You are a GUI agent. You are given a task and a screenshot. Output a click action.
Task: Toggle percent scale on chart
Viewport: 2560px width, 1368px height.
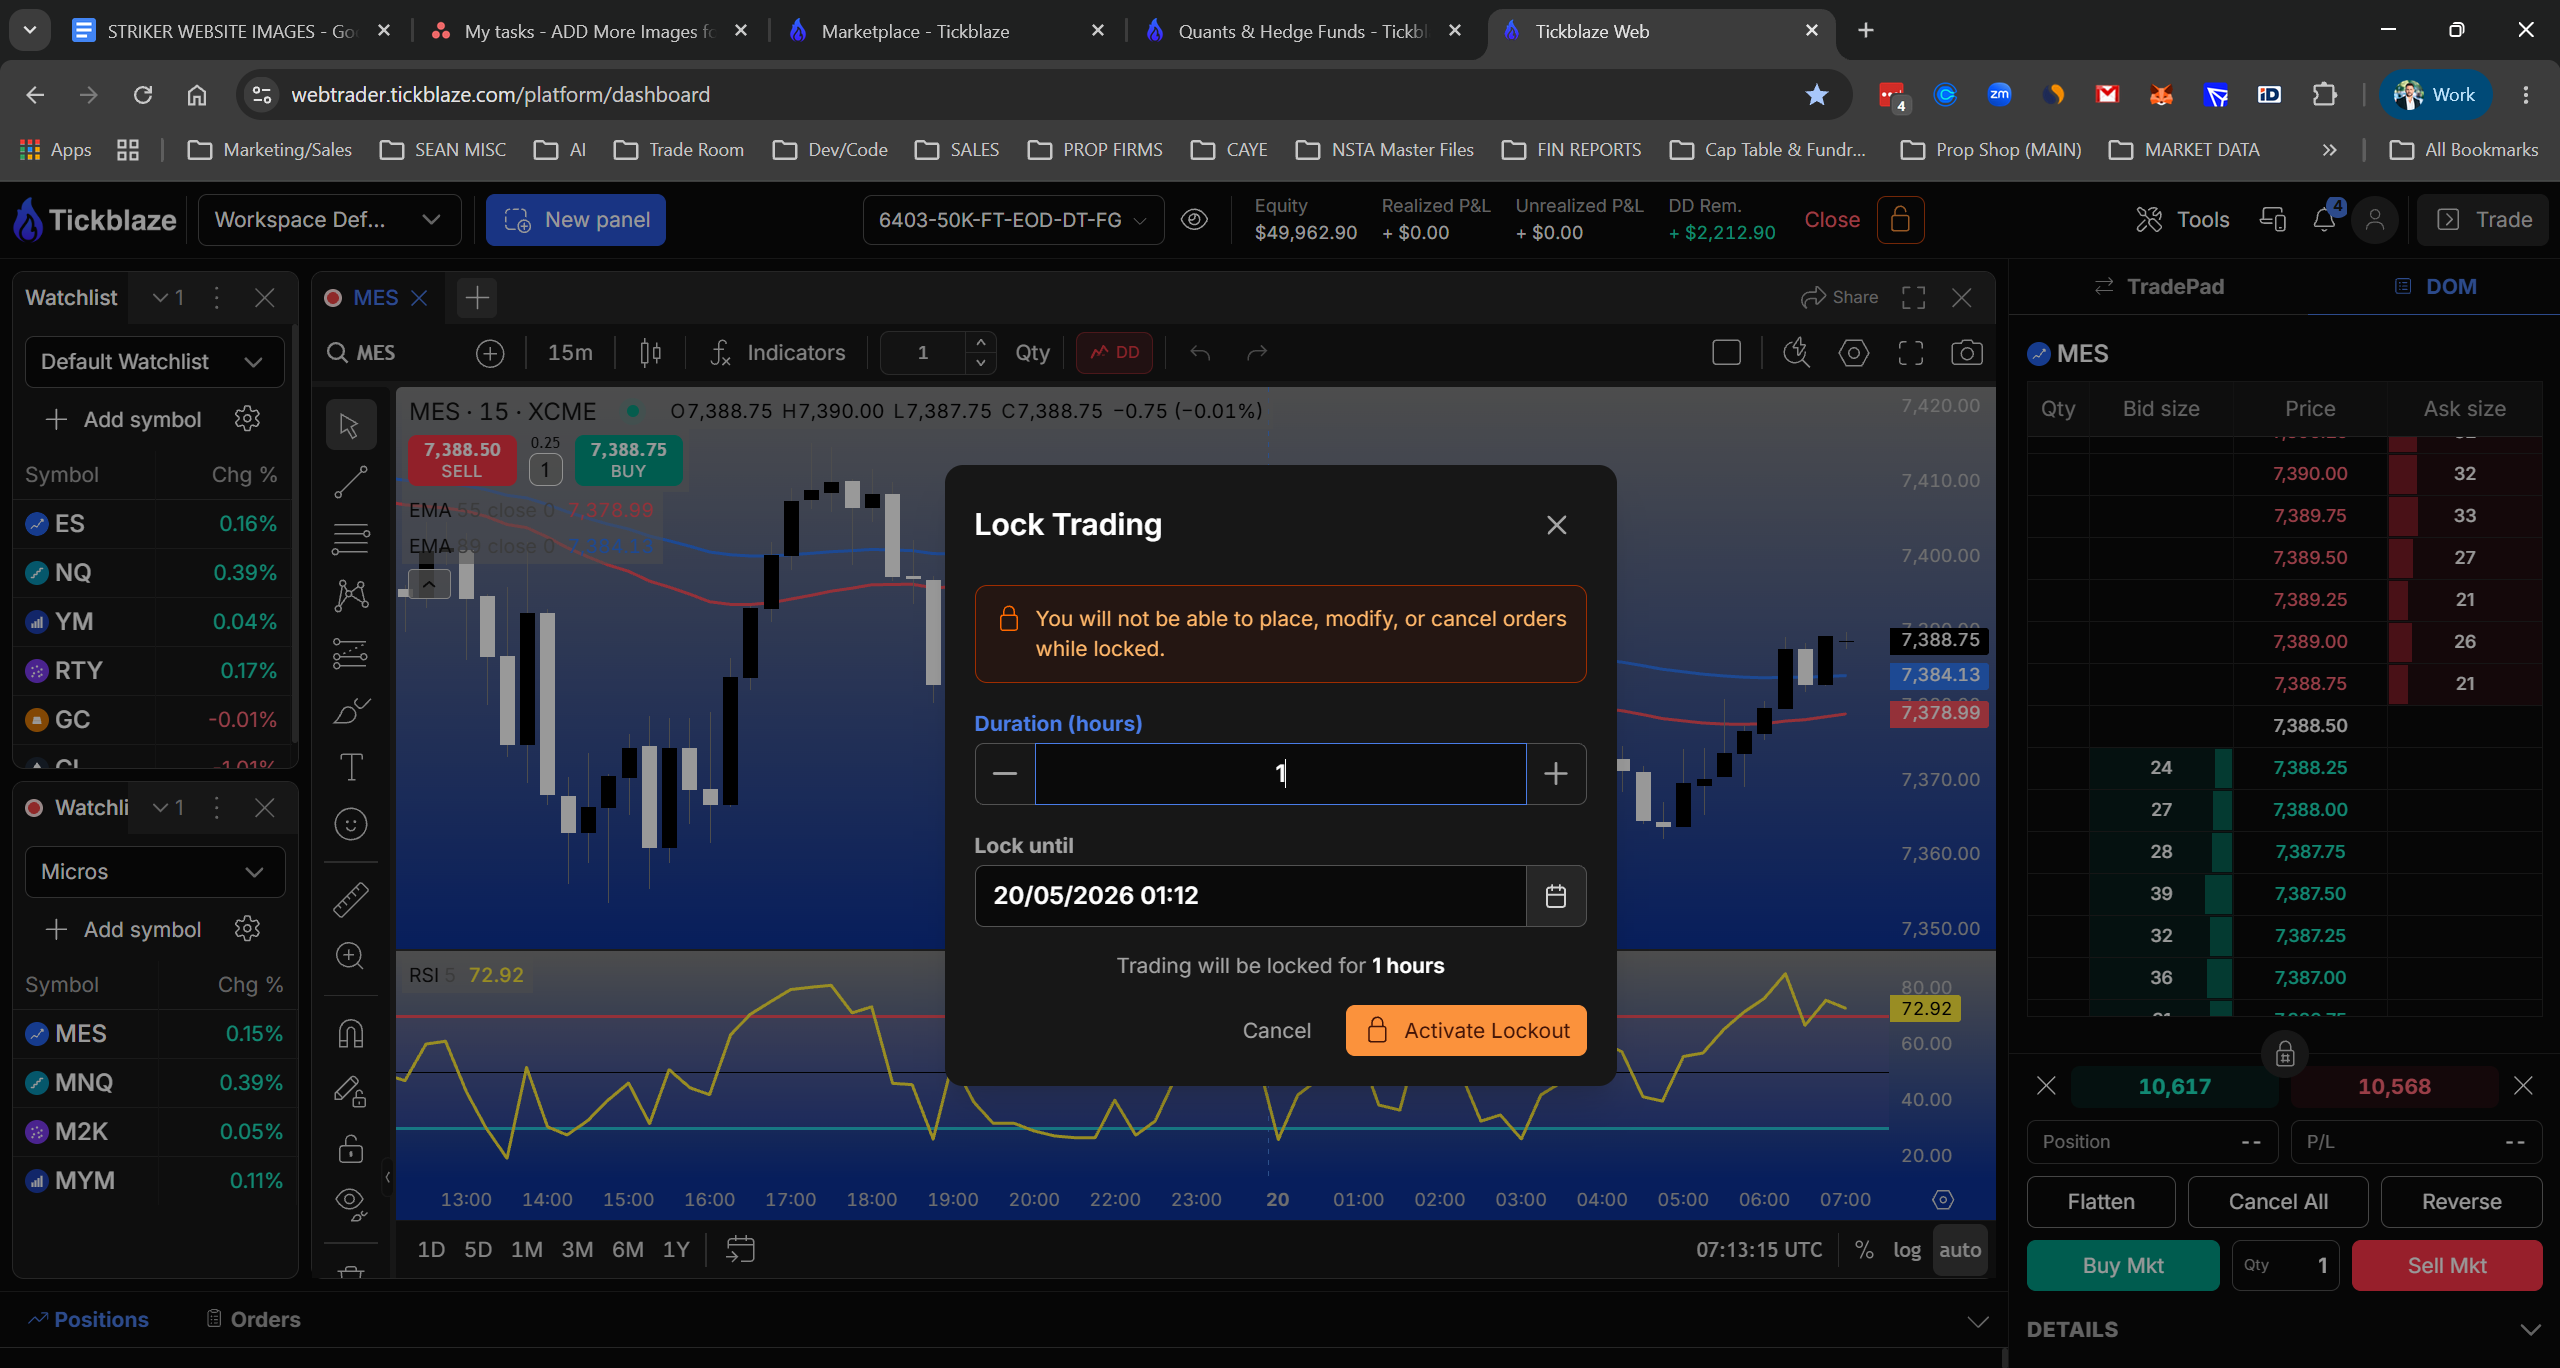[x=1864, y=1250]
